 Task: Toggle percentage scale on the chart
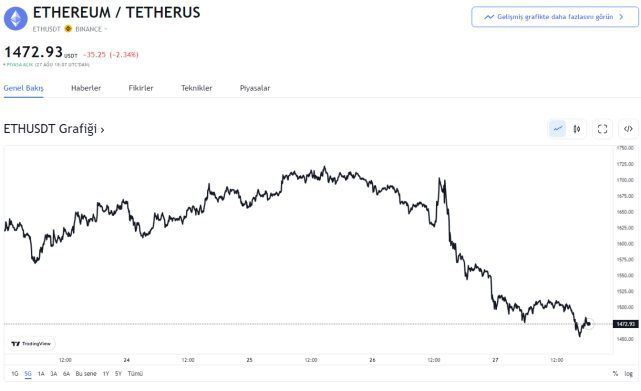pyautogui.click(x=615, y=373)
